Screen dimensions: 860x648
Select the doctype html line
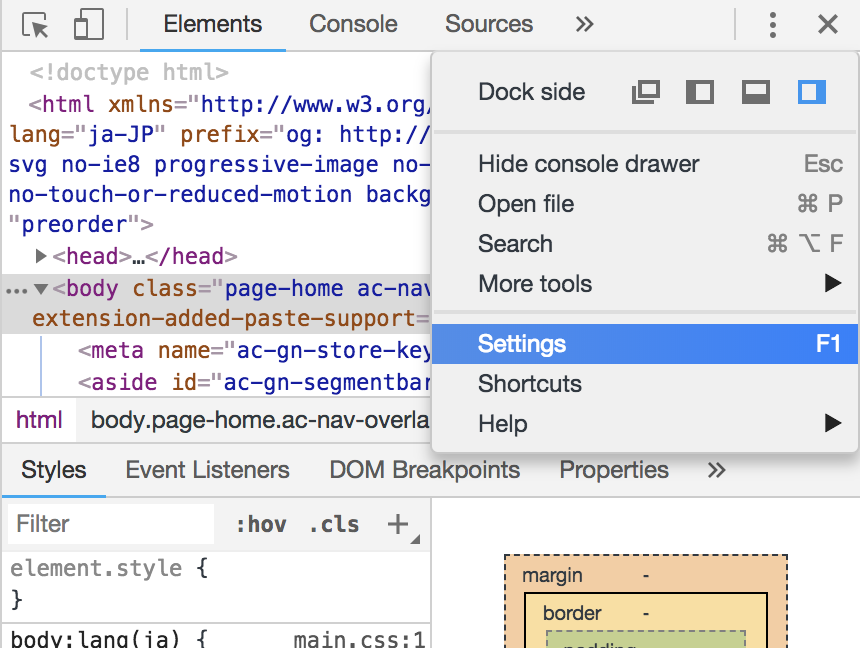pyautogui.click(x=129, y=72)
